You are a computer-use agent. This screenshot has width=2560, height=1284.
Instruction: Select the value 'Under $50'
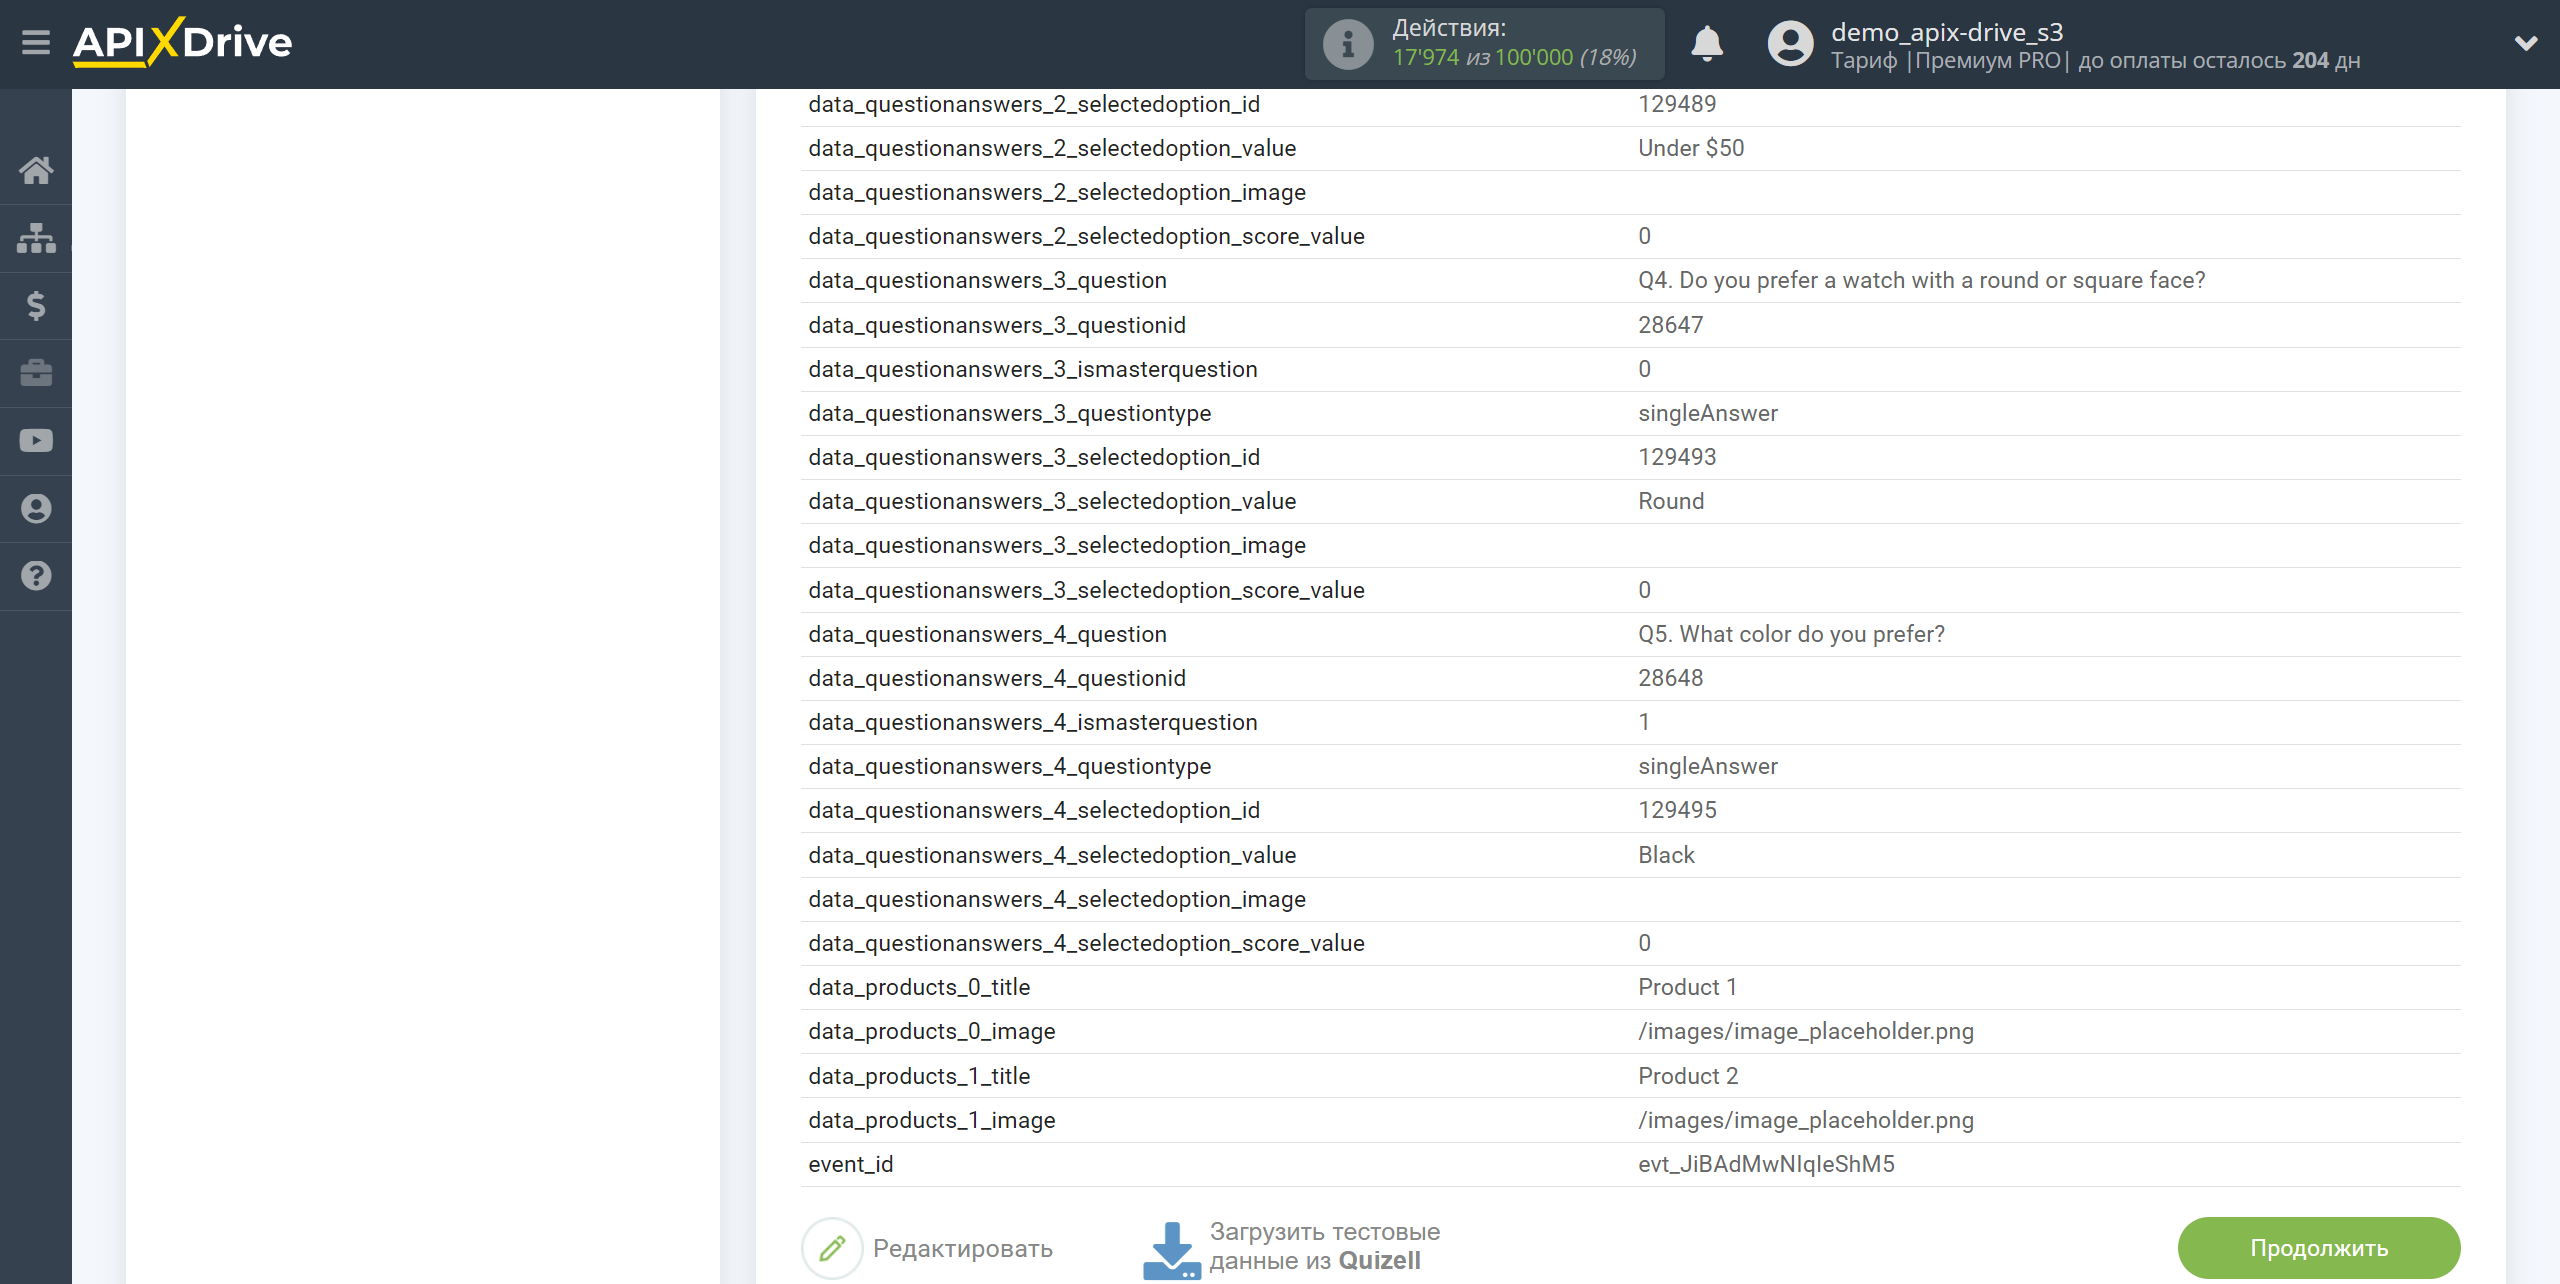[1691, 148]
